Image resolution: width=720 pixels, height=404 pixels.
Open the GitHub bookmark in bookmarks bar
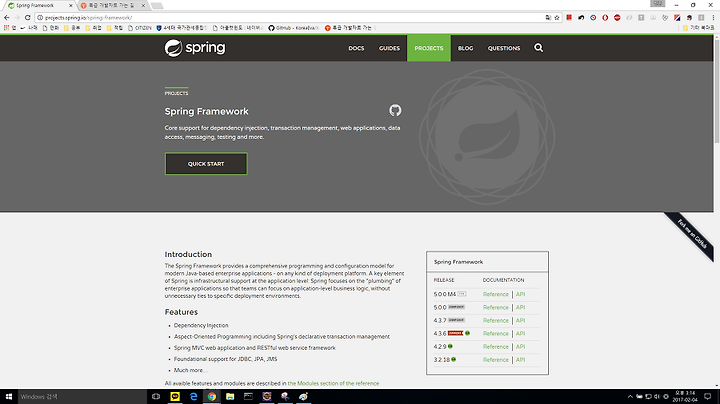pos(294,28)
